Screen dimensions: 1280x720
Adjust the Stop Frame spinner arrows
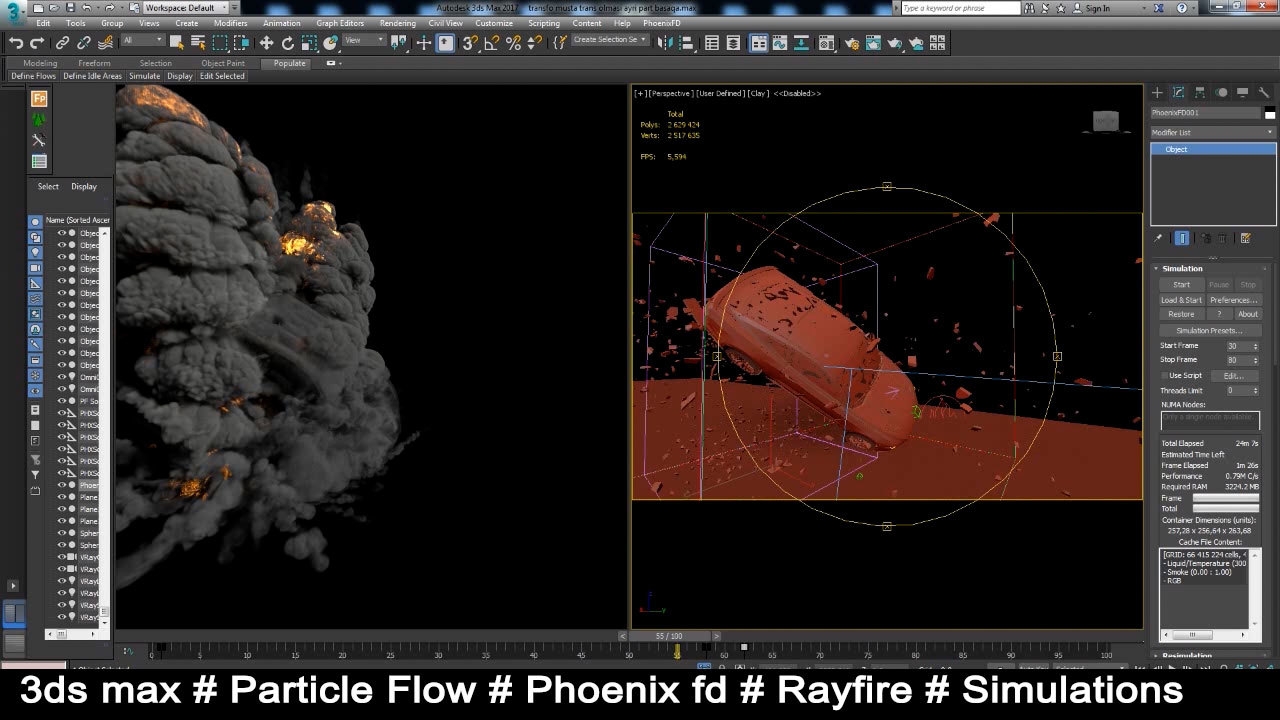pos(1255,360)
